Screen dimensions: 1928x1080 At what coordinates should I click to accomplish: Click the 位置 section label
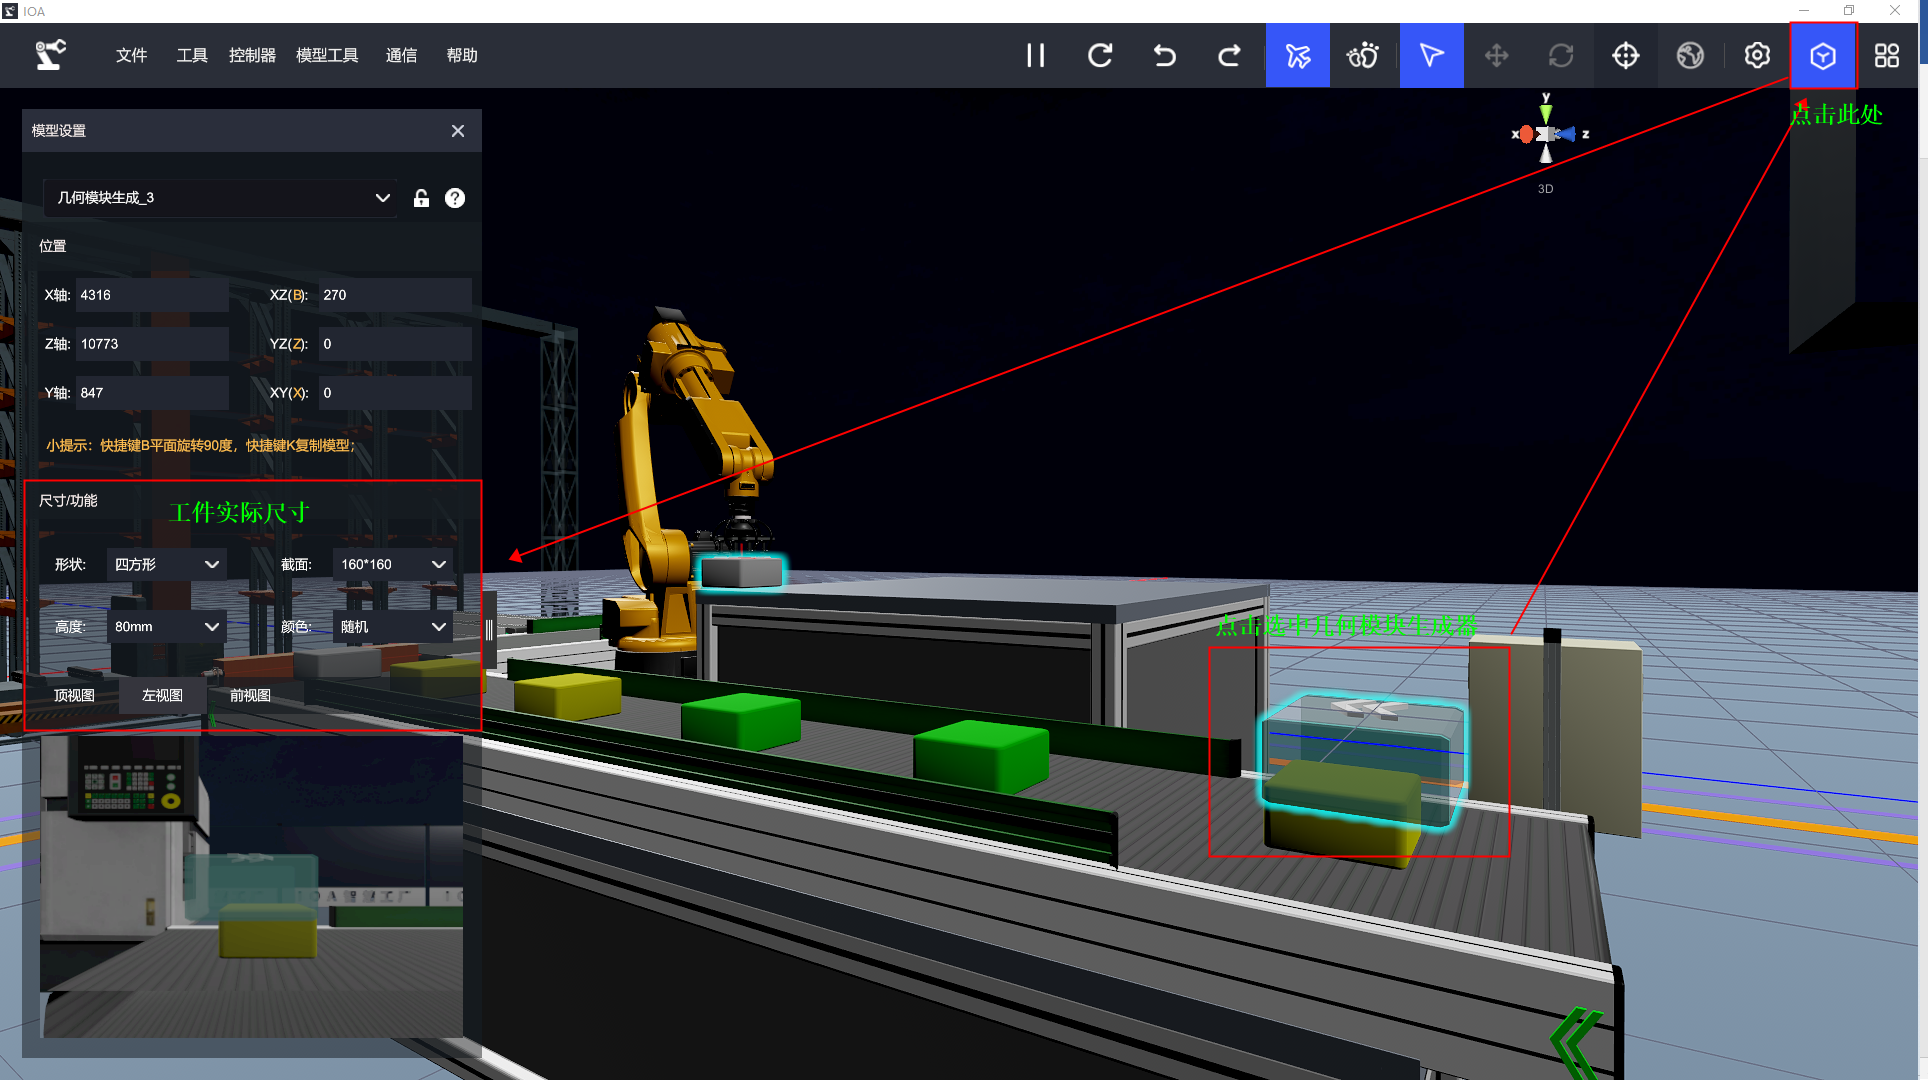tap(53, 246)
